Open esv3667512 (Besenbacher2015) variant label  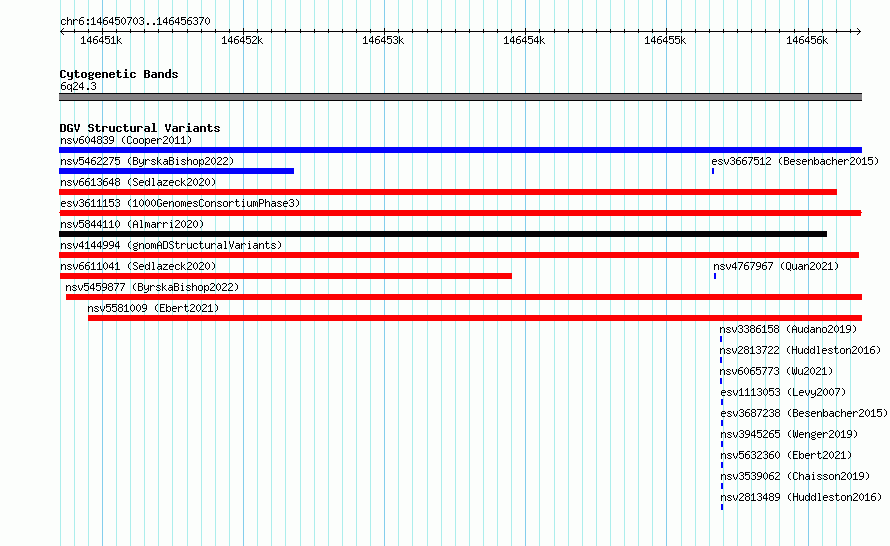[x=795, y=161]
